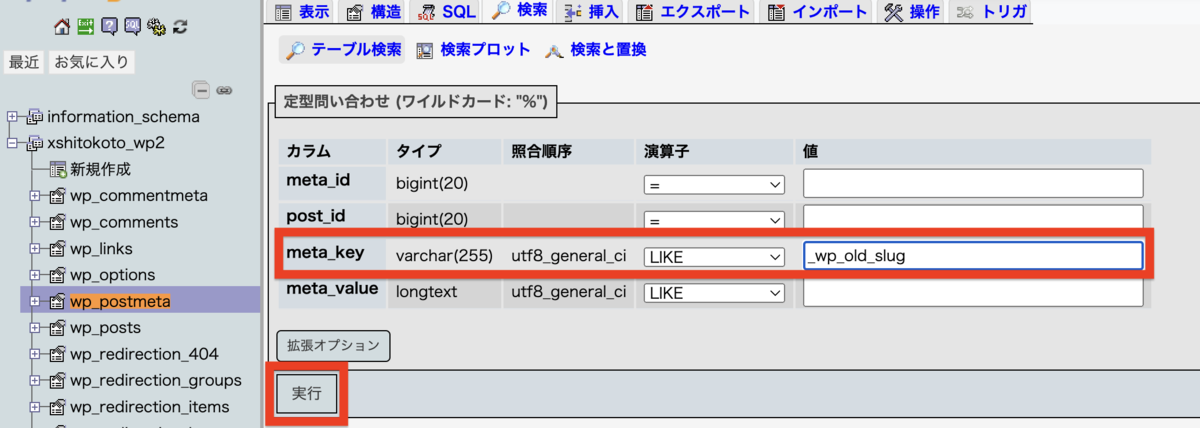This screenshot has height=428, width=1200.
Task: Collapse the xshitokoto_wp2 database node
Action: 13,143
